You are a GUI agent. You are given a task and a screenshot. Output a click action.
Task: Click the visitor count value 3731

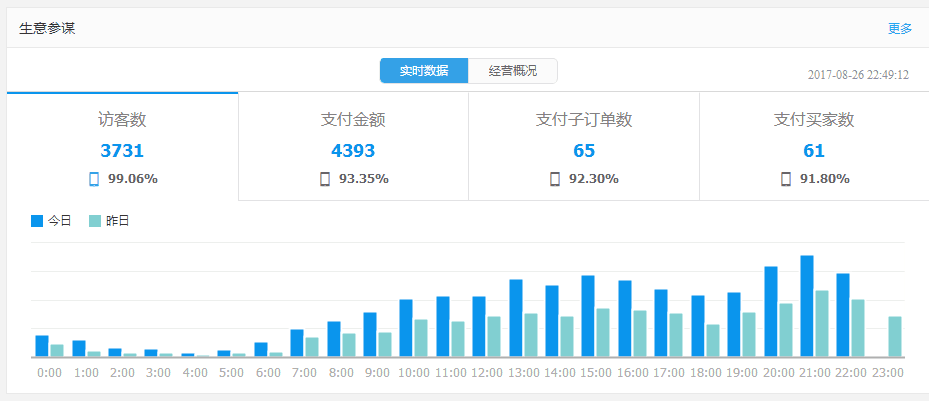[122, 151]
